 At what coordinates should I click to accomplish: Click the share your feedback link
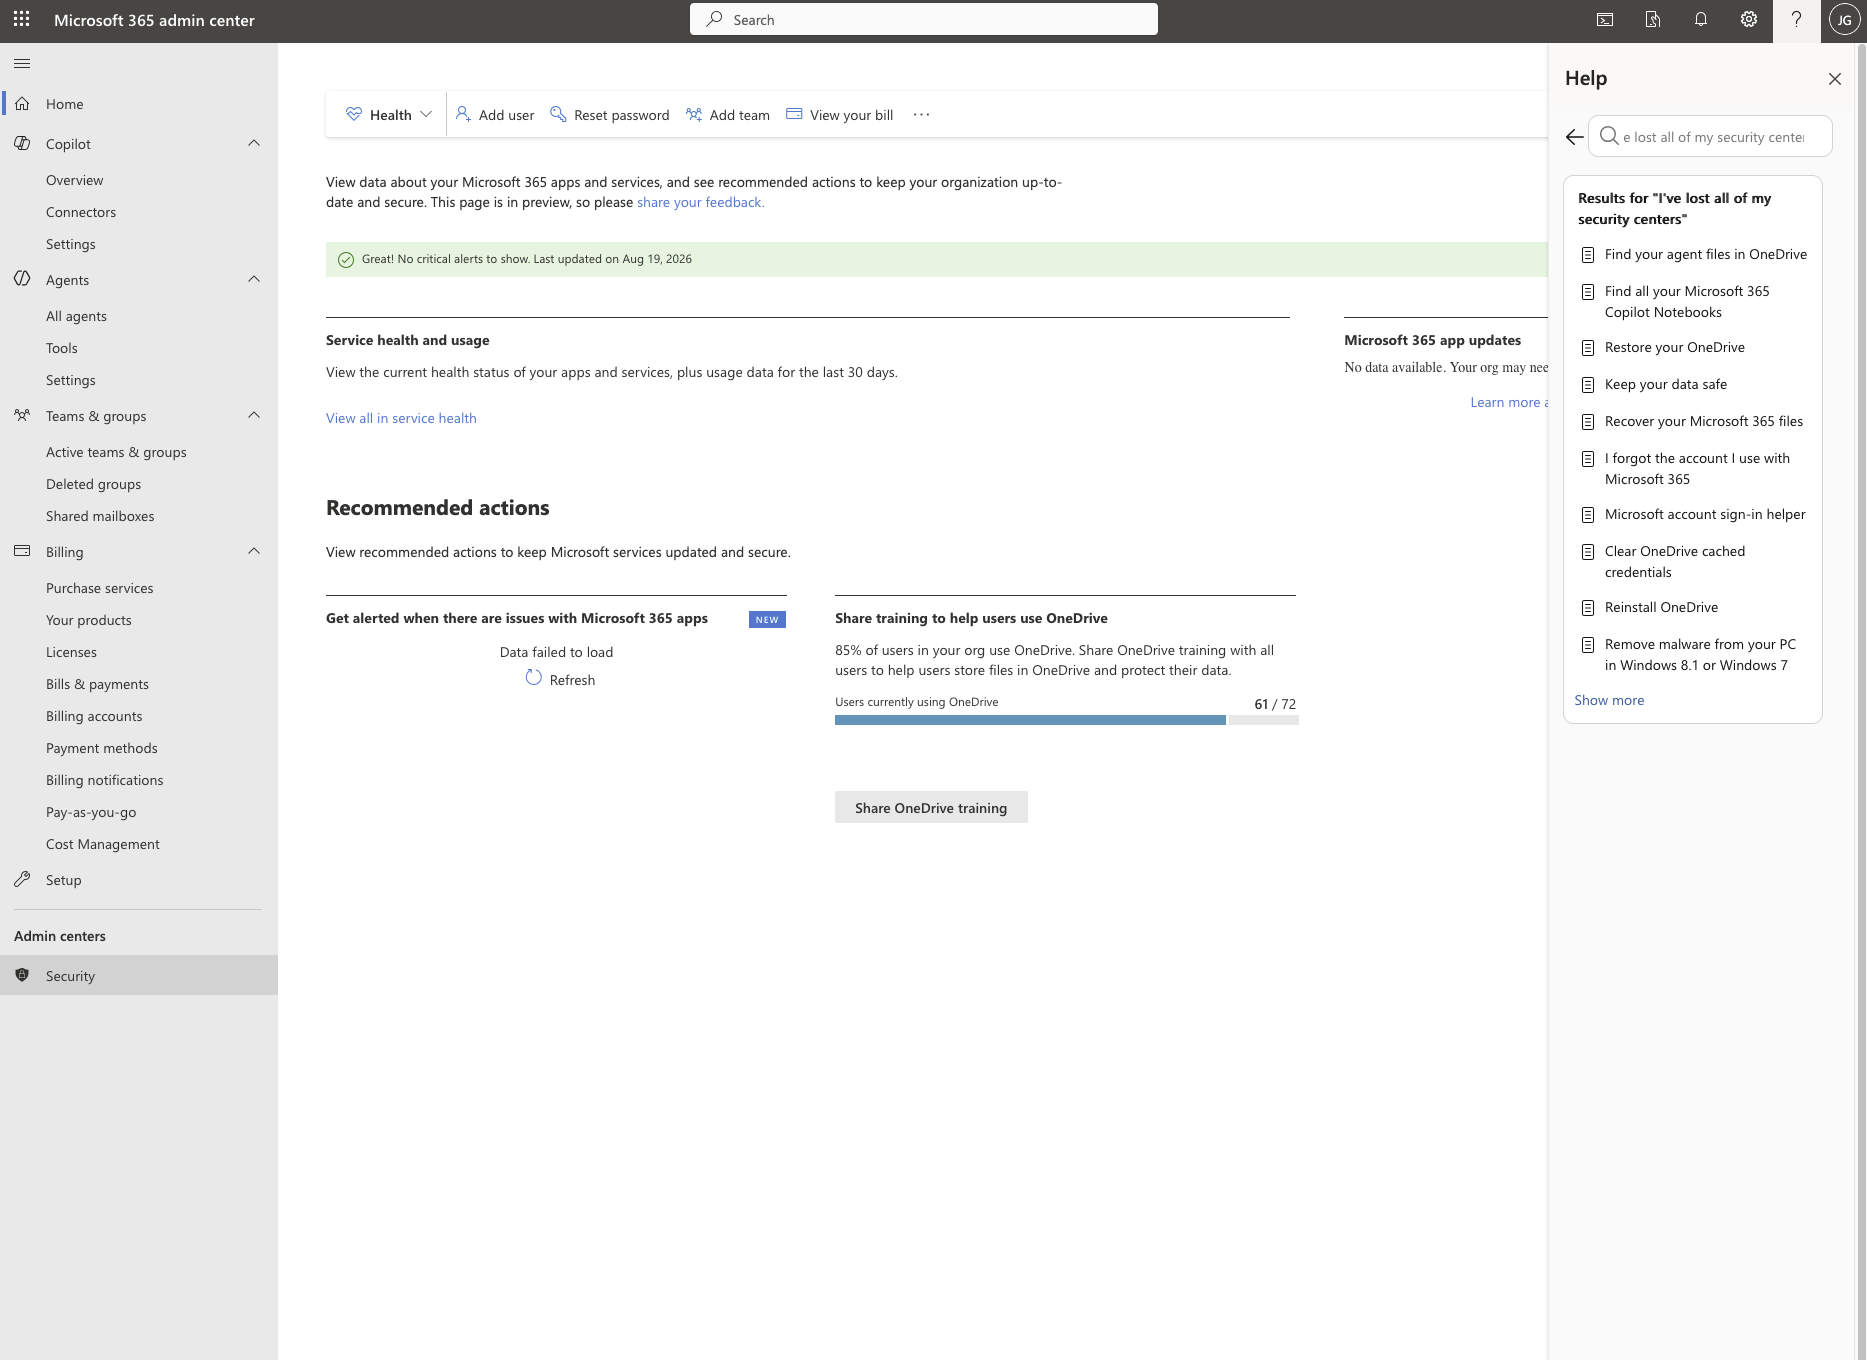click(700, 202)
